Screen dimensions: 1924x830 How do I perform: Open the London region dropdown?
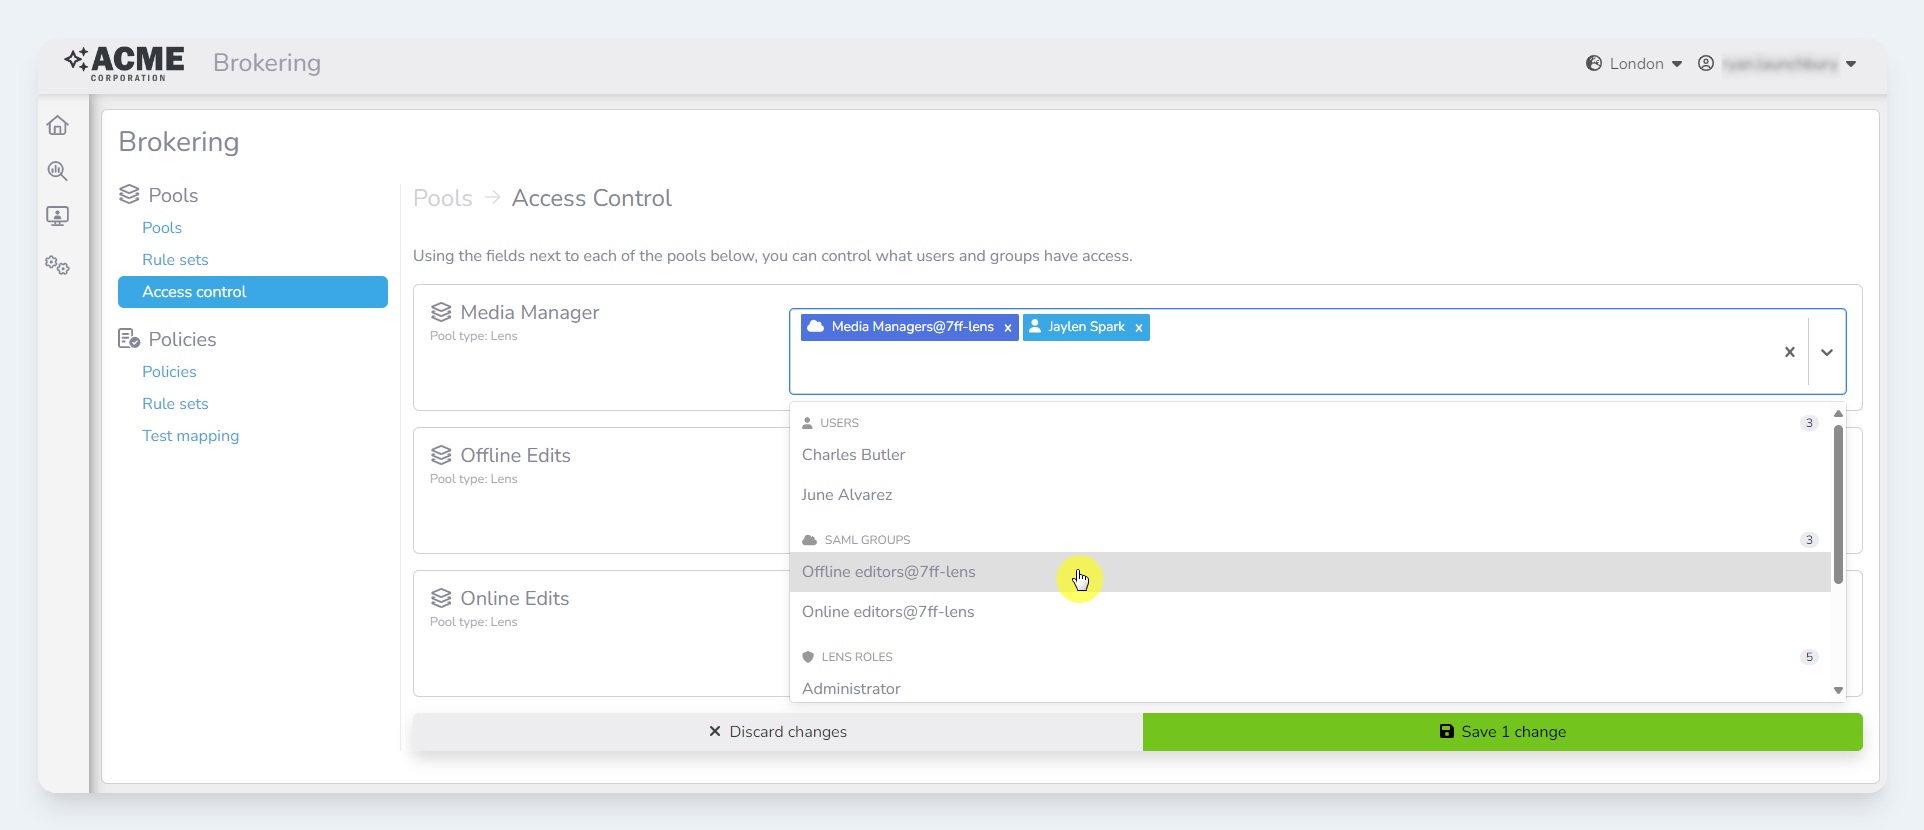coord(1635,64)
